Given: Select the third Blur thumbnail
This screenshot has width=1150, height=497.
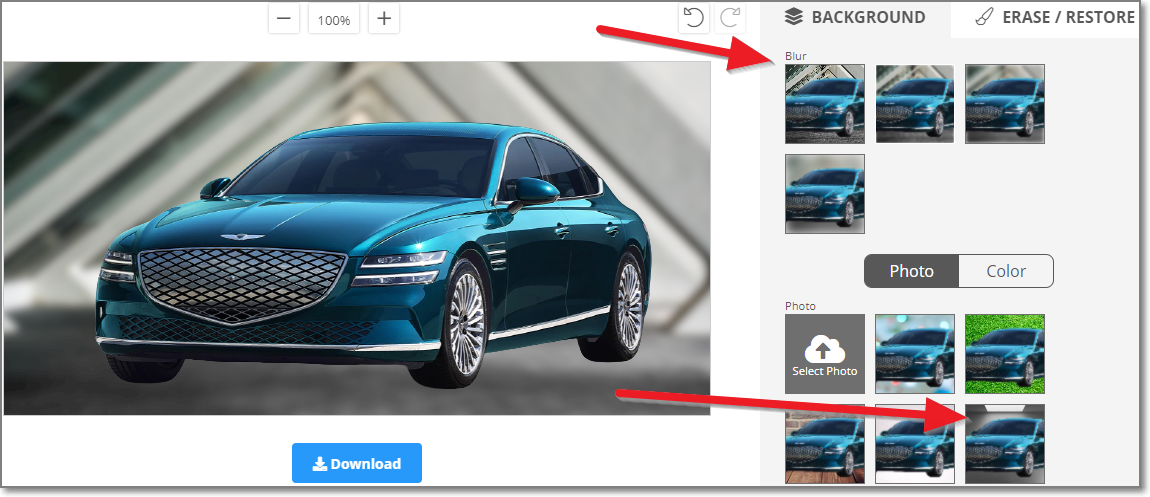Looking at the screenshot, I should pyautogui.click(x=1005, y=104).
